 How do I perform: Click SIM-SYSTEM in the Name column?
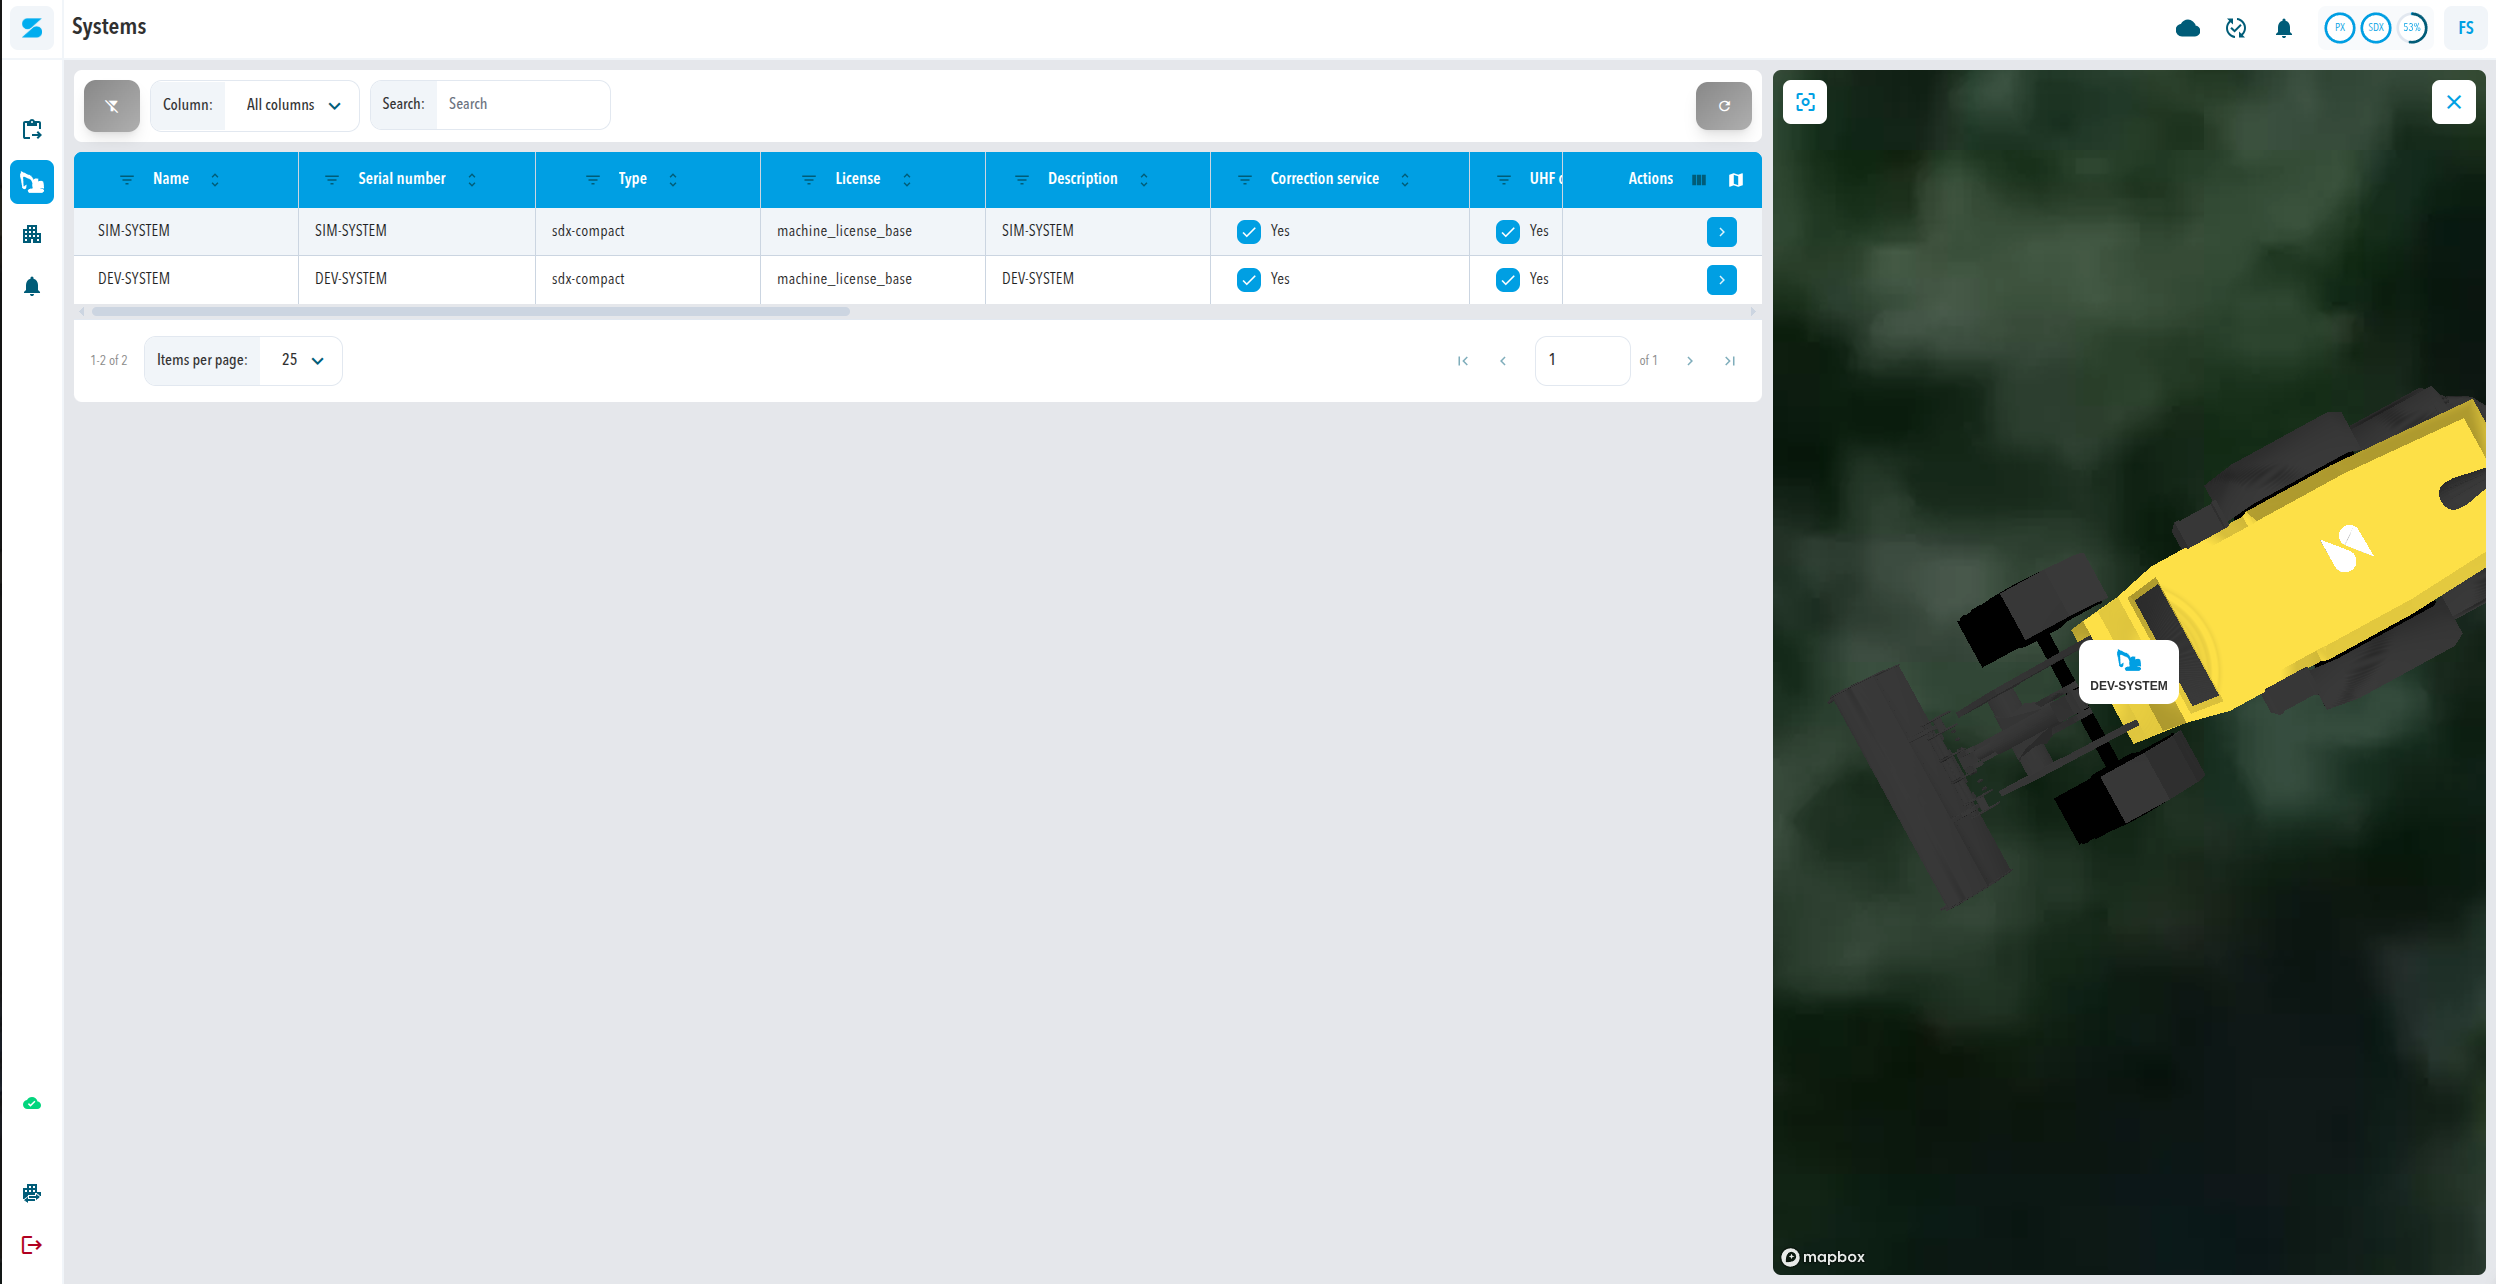tap(134, 231)
